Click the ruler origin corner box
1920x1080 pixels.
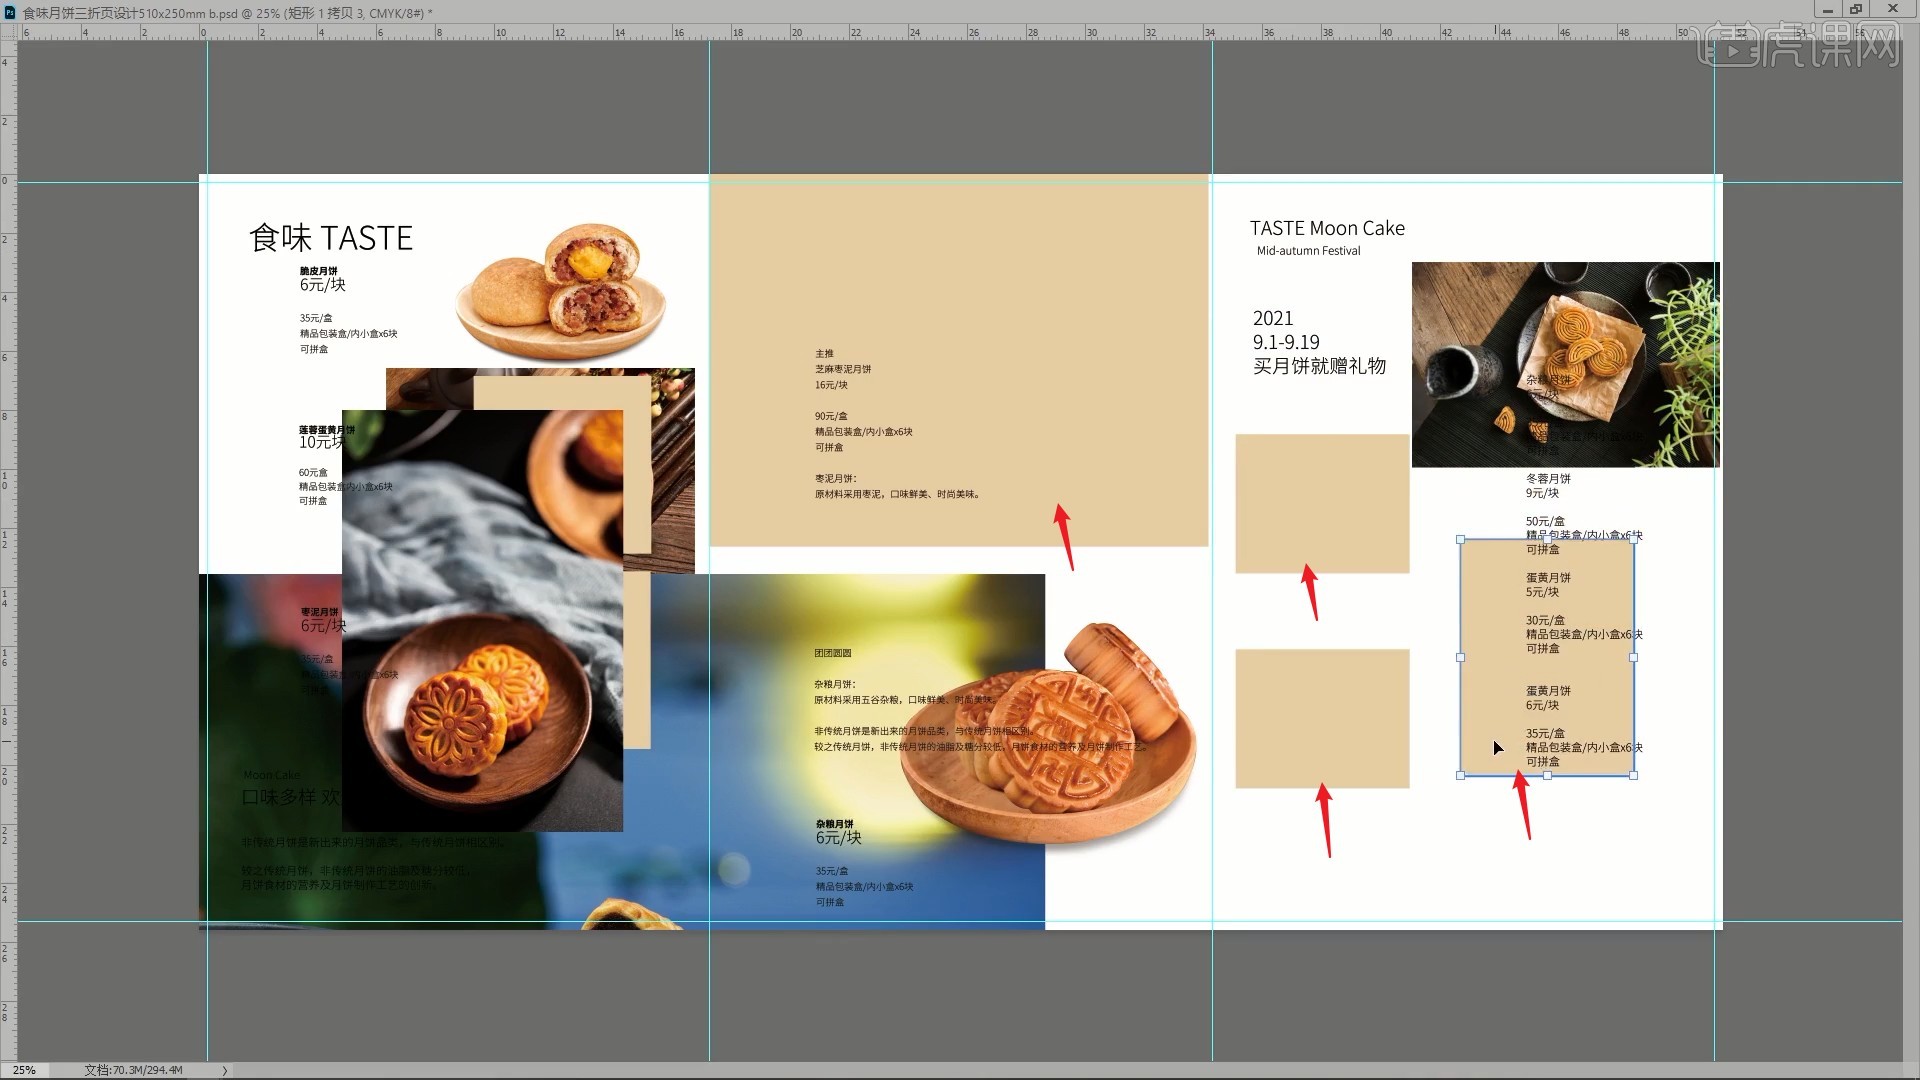[x=8, y=33]
